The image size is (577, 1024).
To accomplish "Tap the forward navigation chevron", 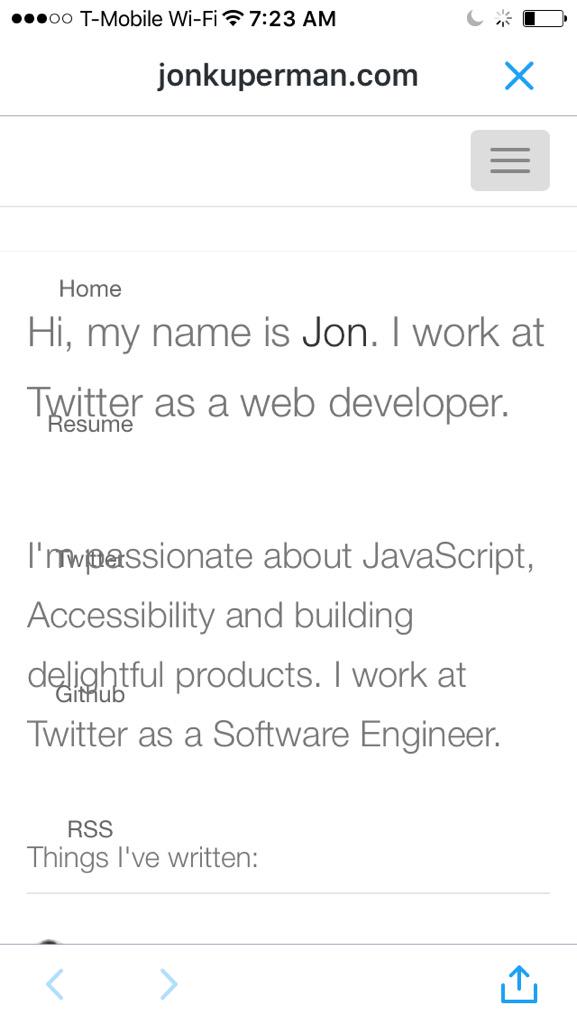I will [168, 985].
